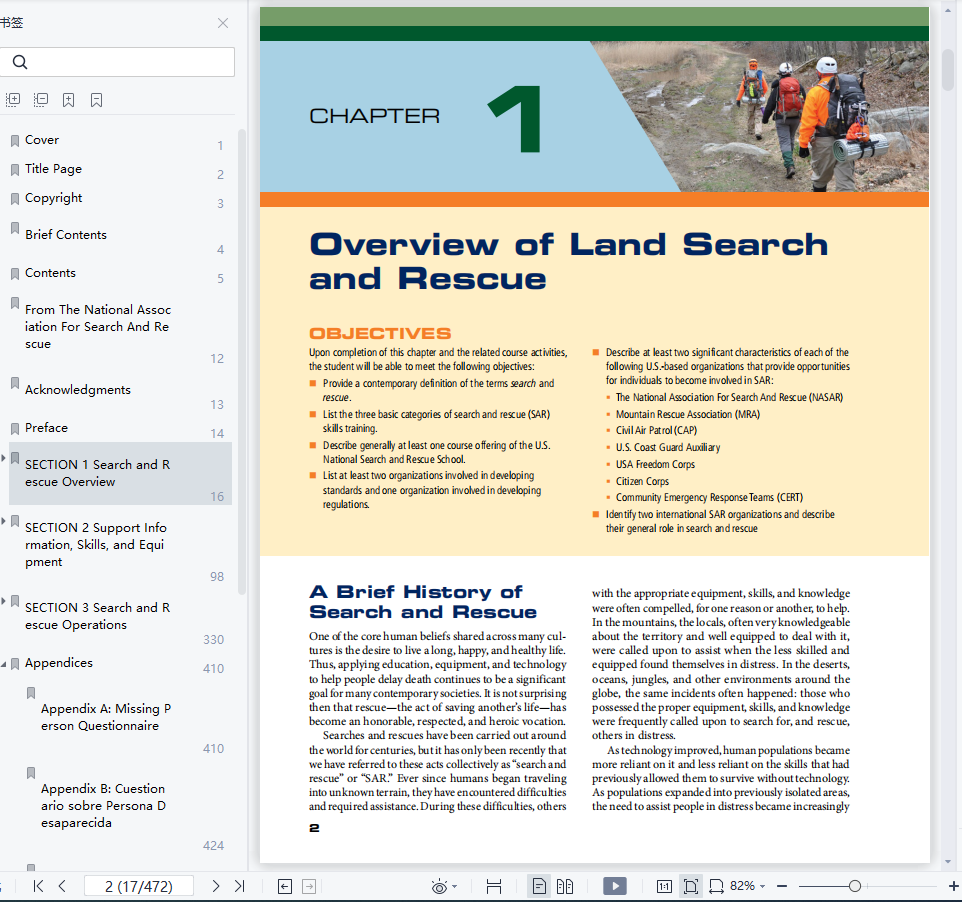Open the Cover bookmark
This screenshot has height=902, width=962.
coord(42,140)
